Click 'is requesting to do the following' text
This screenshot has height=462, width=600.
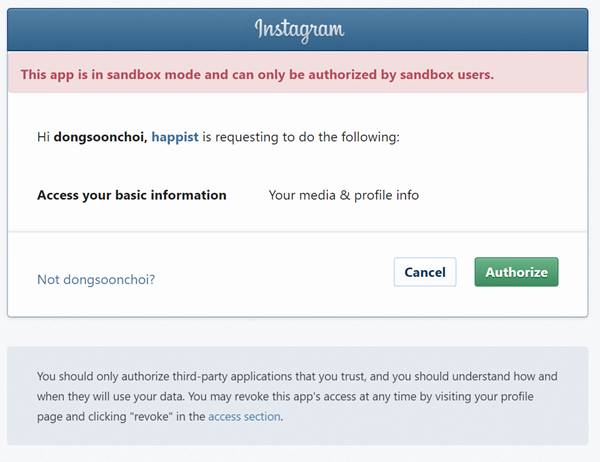301,137
